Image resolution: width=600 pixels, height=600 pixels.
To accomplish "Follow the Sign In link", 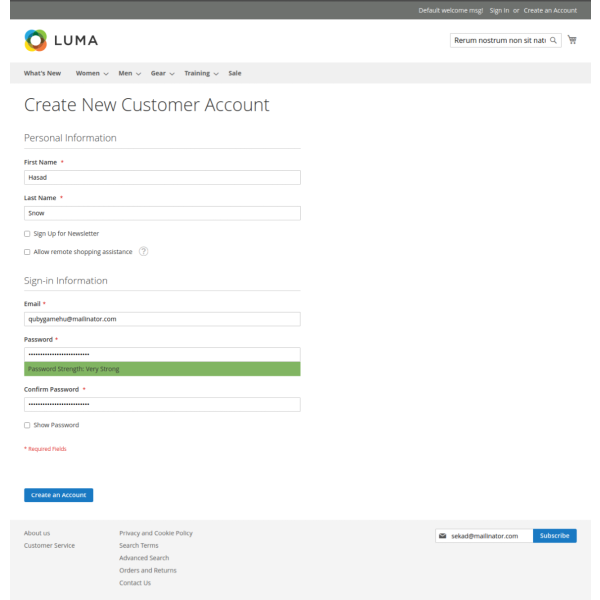I will coord(499,10).
